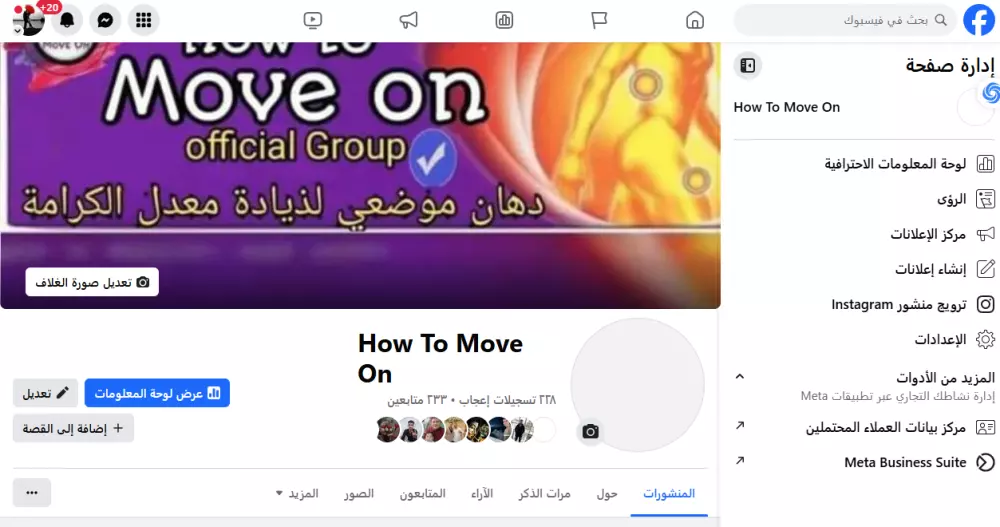
Task: Open the Messenger icon
Action: click(105, 20)
